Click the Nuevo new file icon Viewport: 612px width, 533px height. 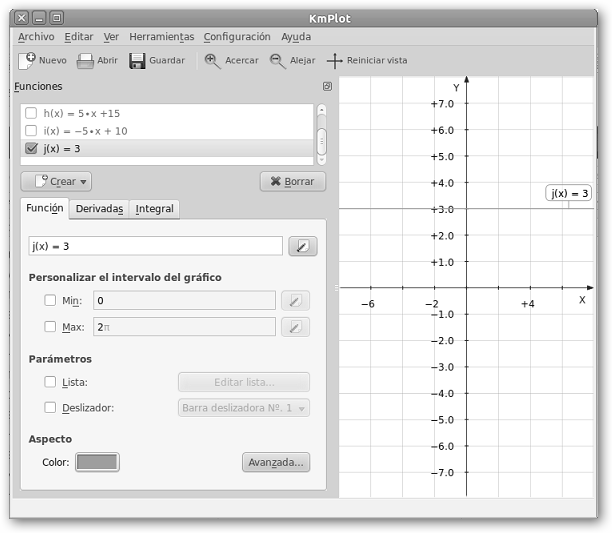point(27,61)
